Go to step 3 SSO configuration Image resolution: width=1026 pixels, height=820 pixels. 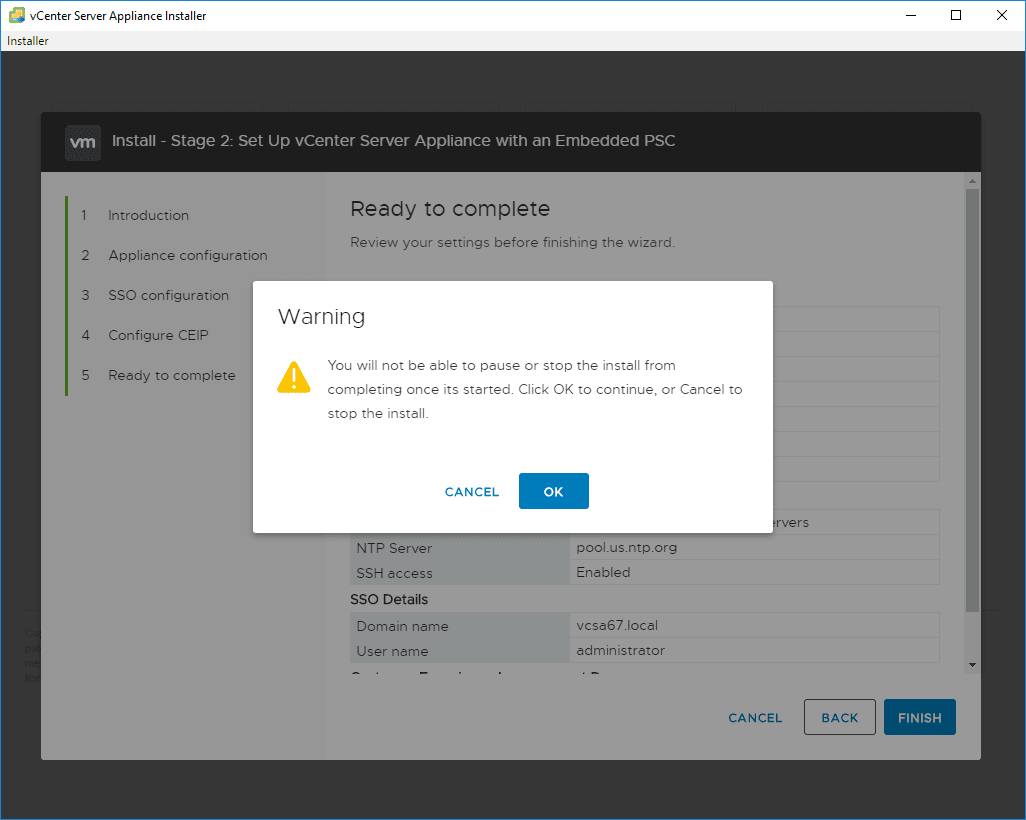(x=169, y=295)
